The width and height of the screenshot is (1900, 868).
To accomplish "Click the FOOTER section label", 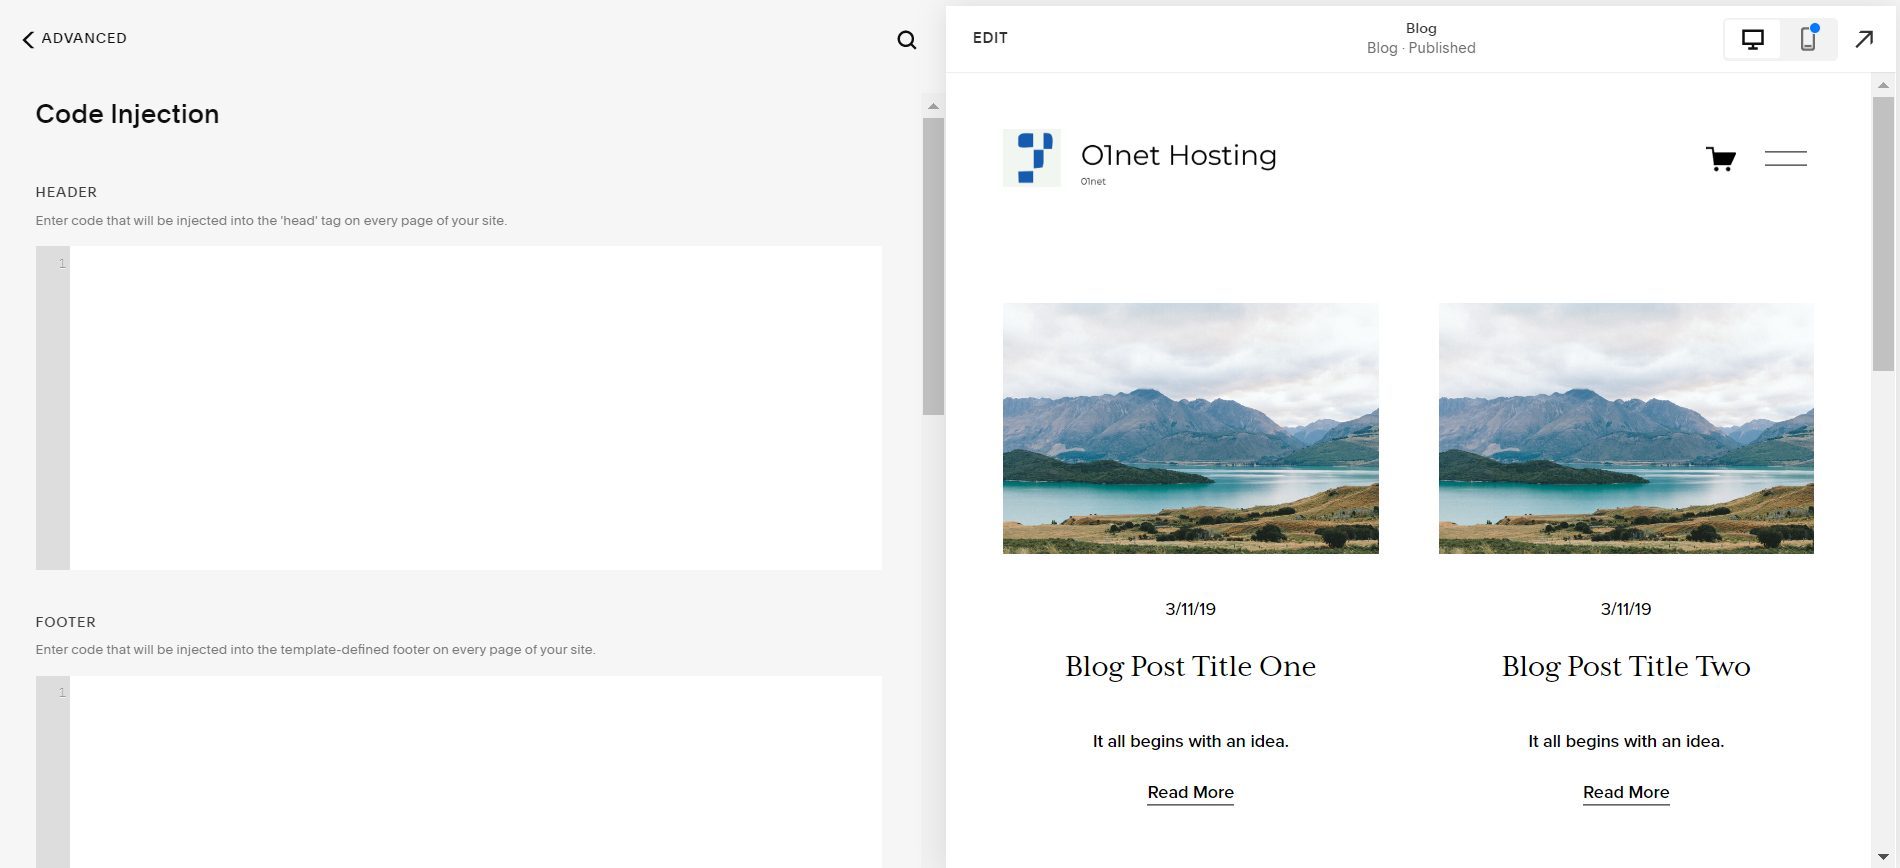I will pos(66,622).
